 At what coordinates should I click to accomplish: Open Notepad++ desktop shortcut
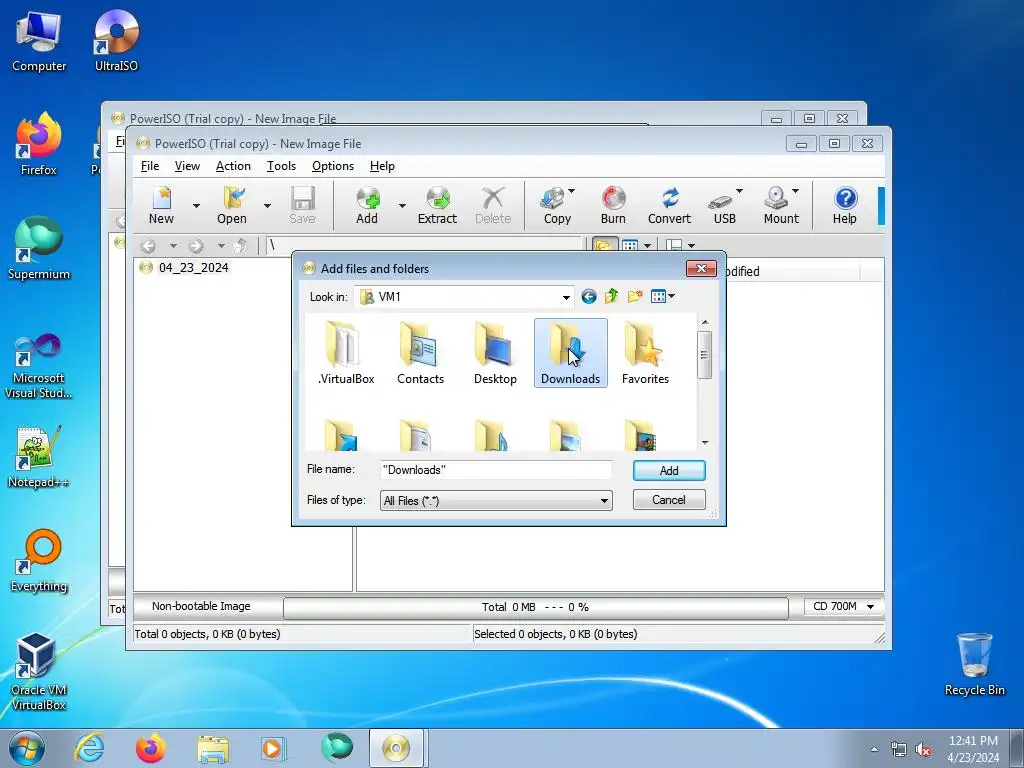tap(39, 456)
